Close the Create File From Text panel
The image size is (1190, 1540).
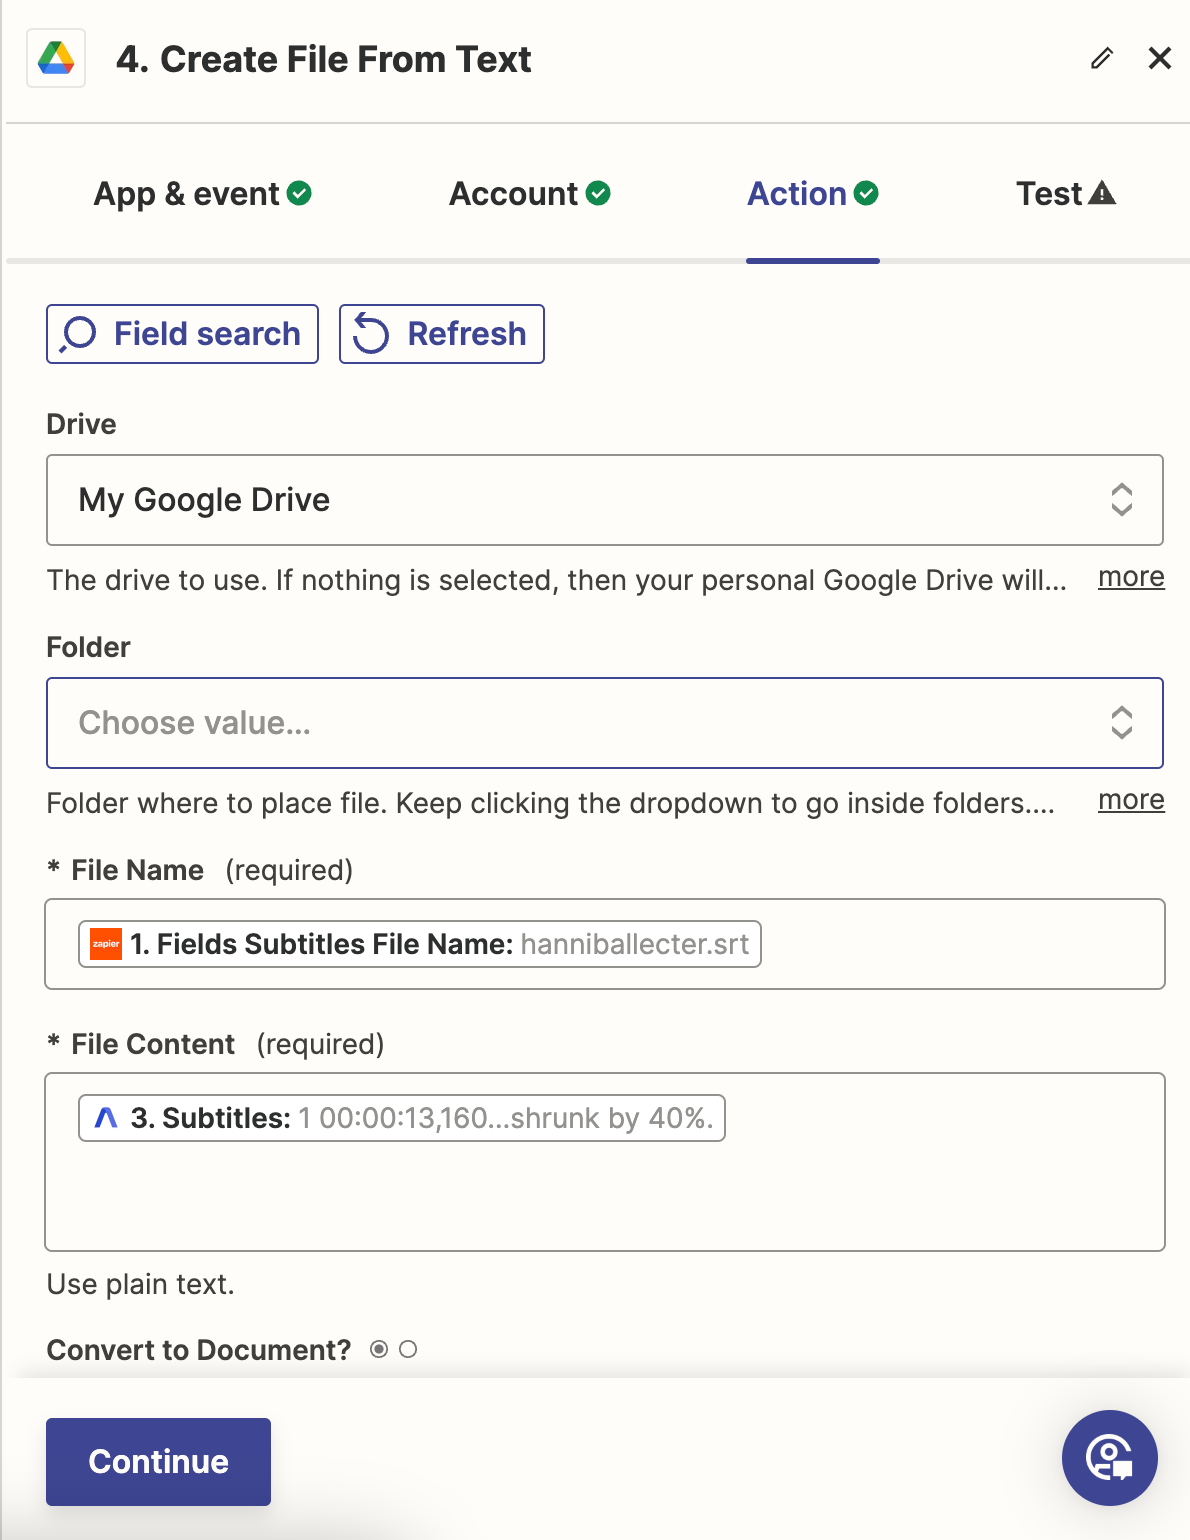click(1159, 59)
